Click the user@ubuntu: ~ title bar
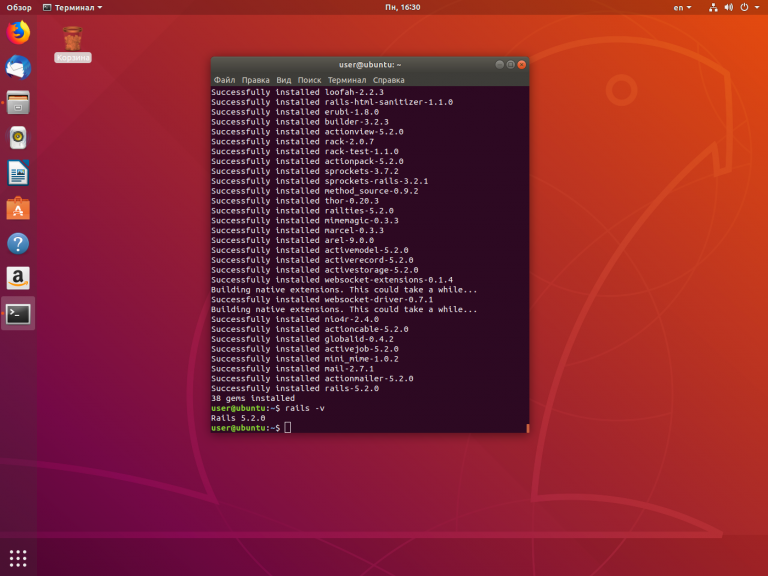The width and height of the screenshot is (768, 576). point(370,65)
